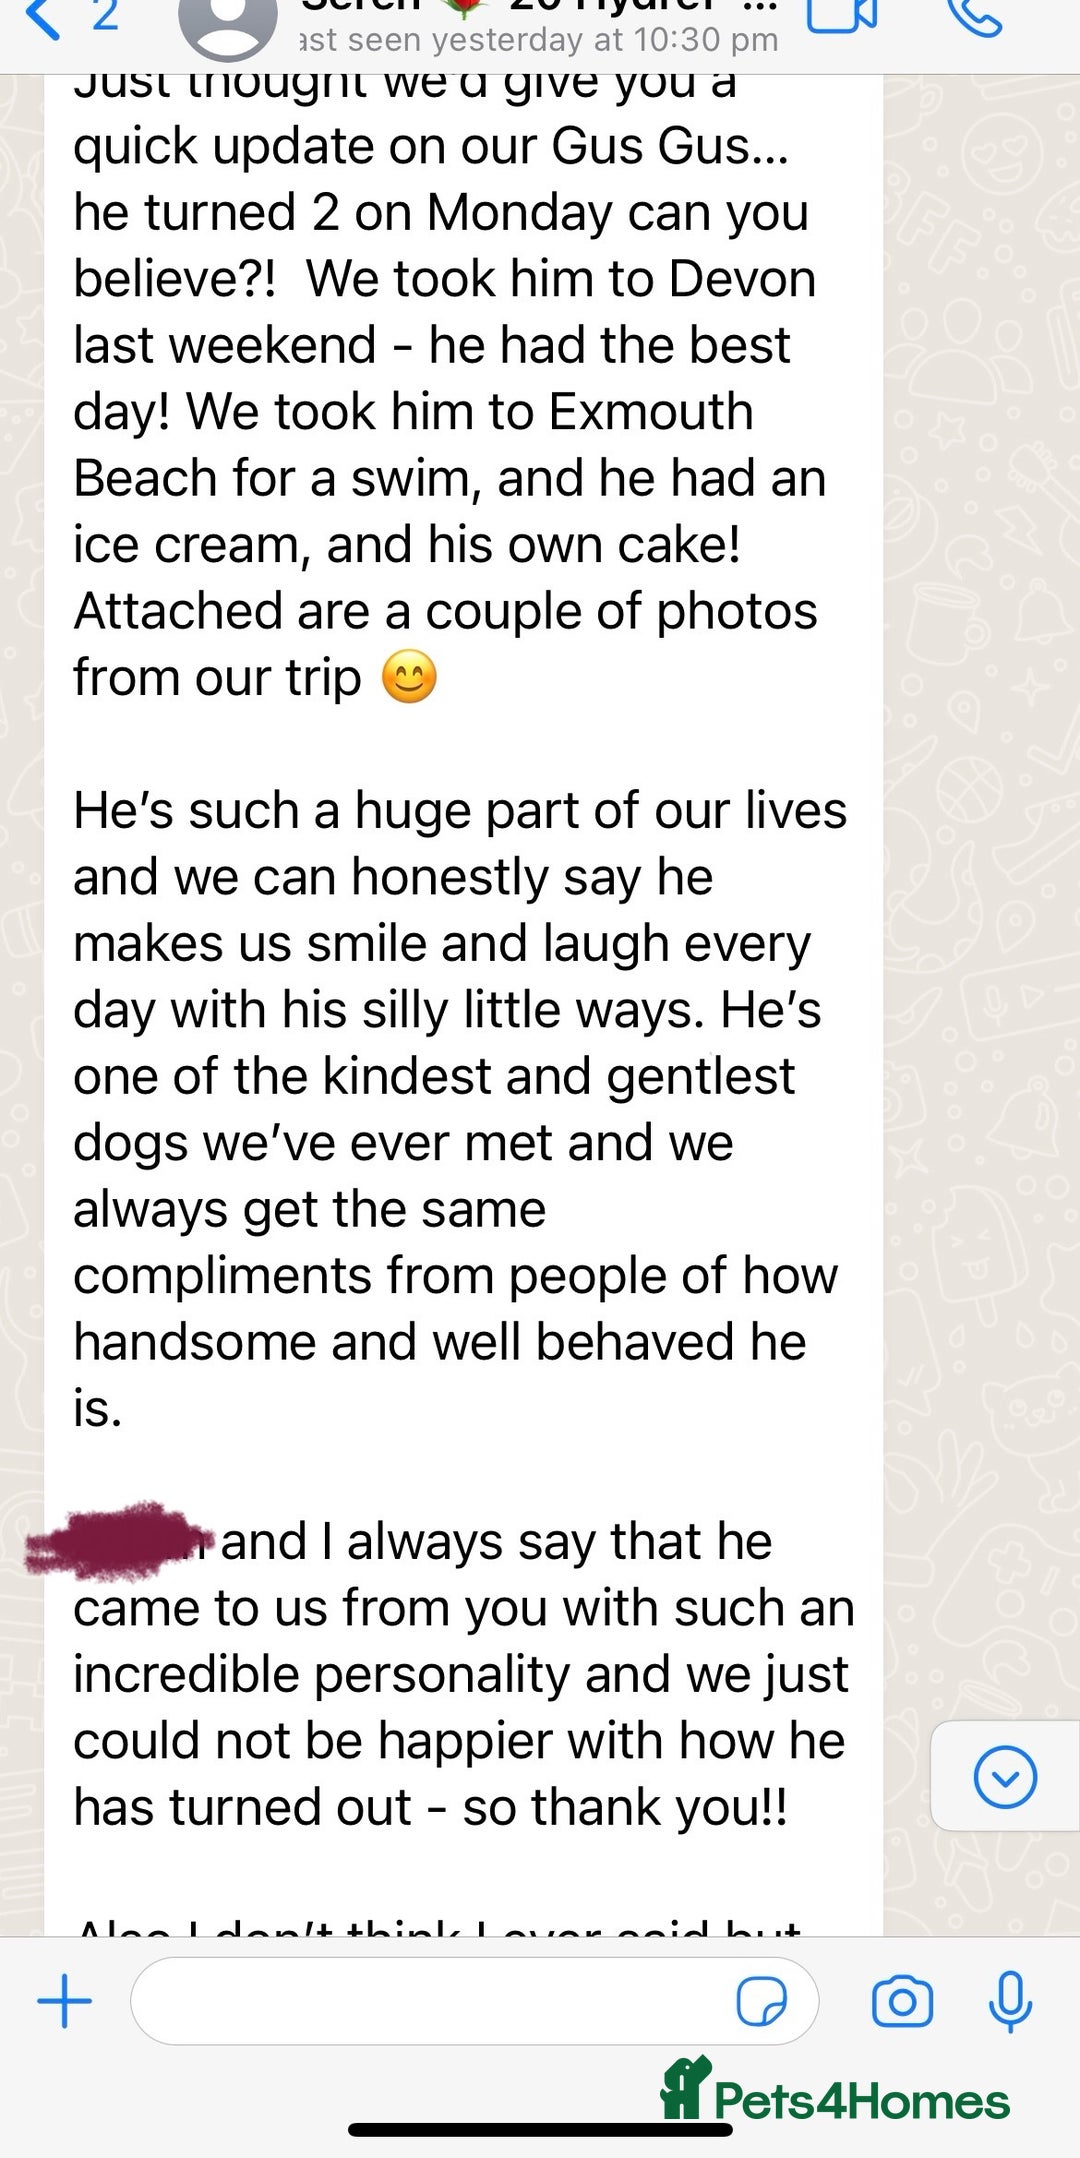Tap the black home indicator bar
Viewport: 1080px width, 2158px height.
point(540,2130)
